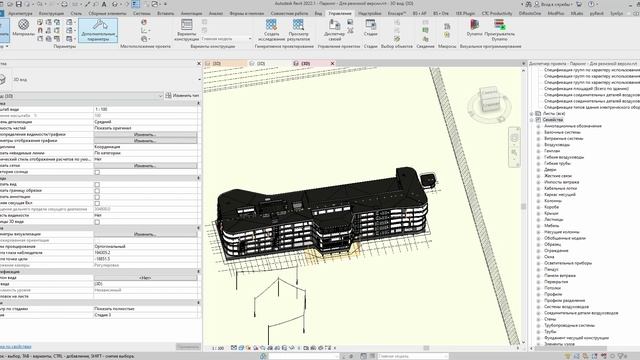Click Изменить button for visibility/graphics overrides
The height and width of the screenshot is (360, 640).
click(145, 134)
